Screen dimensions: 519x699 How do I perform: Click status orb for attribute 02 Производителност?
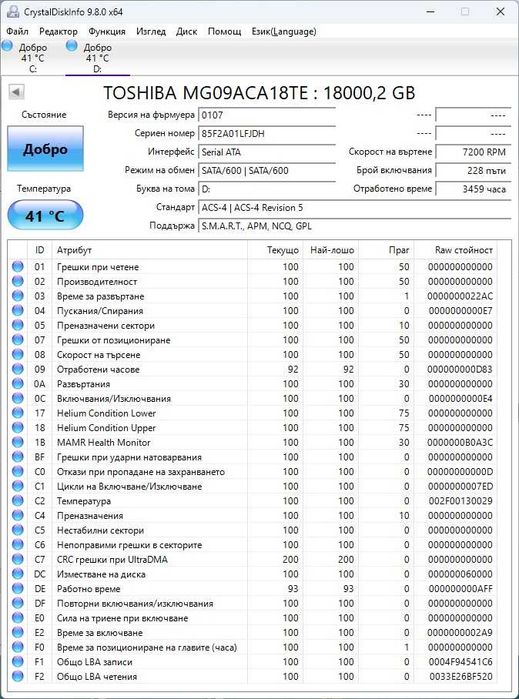coord(17,281)
